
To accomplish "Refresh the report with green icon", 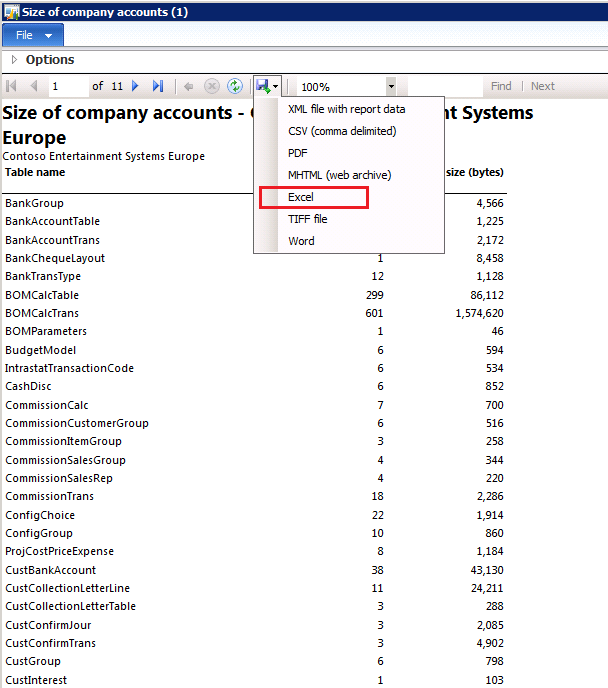I will click(235, 87).
